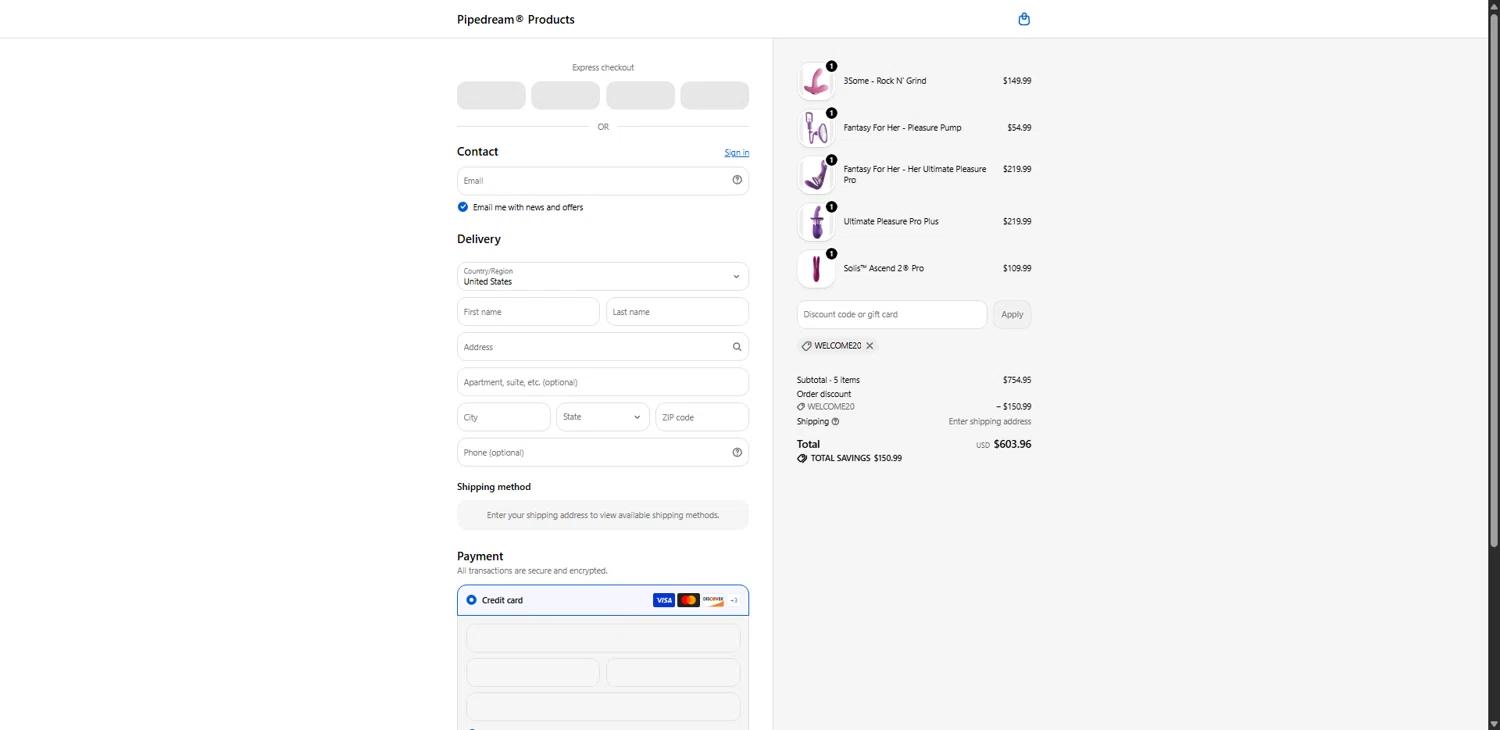This screenshot has width=1500, height=730.
Task: Click the 3Some Rock N' Grind thumbnail
Action: (816, 81)
